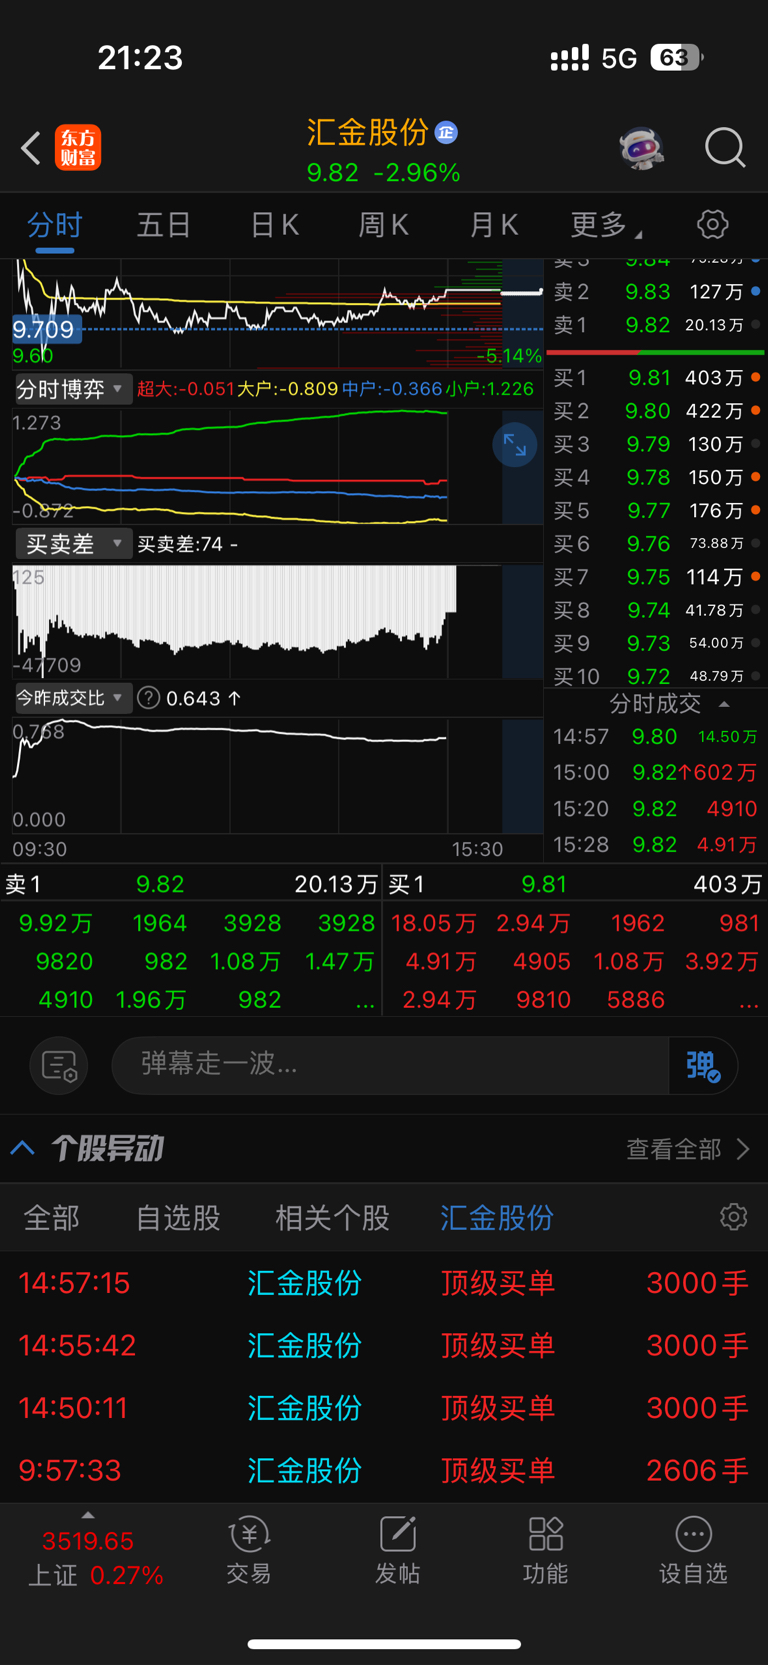769x1665 pixels.
Task: Tap the 18.05万 queue order cell
Action: [x=433, y=923]
